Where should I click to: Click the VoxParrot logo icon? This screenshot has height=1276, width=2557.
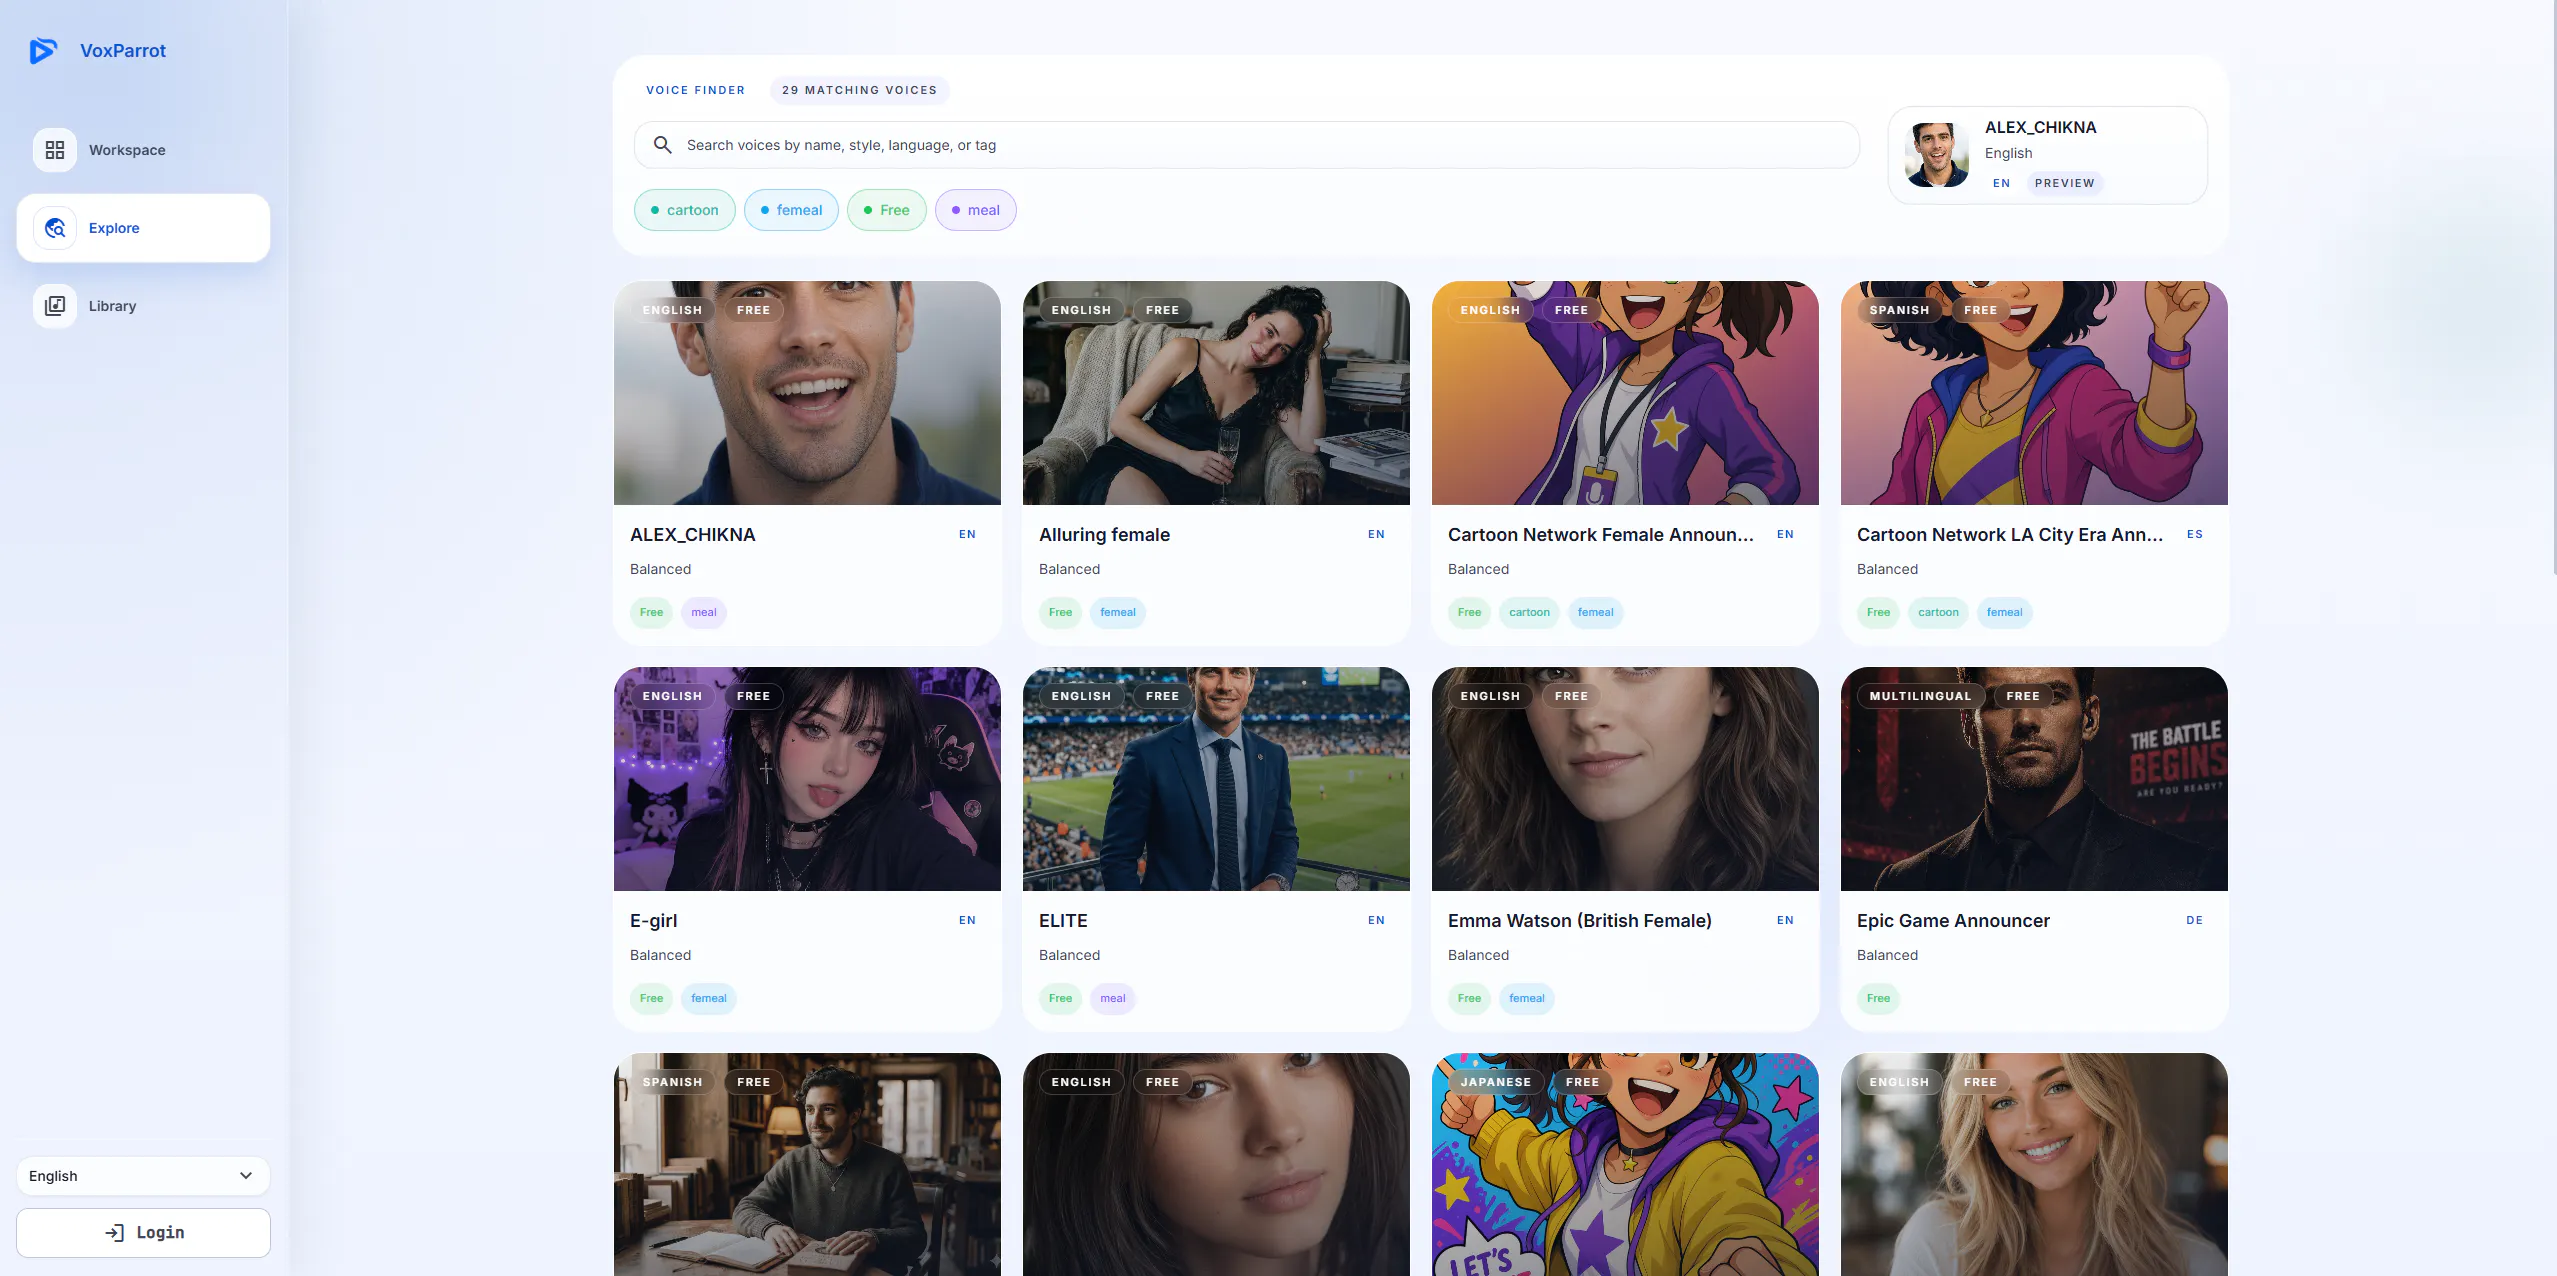point(43,50)
